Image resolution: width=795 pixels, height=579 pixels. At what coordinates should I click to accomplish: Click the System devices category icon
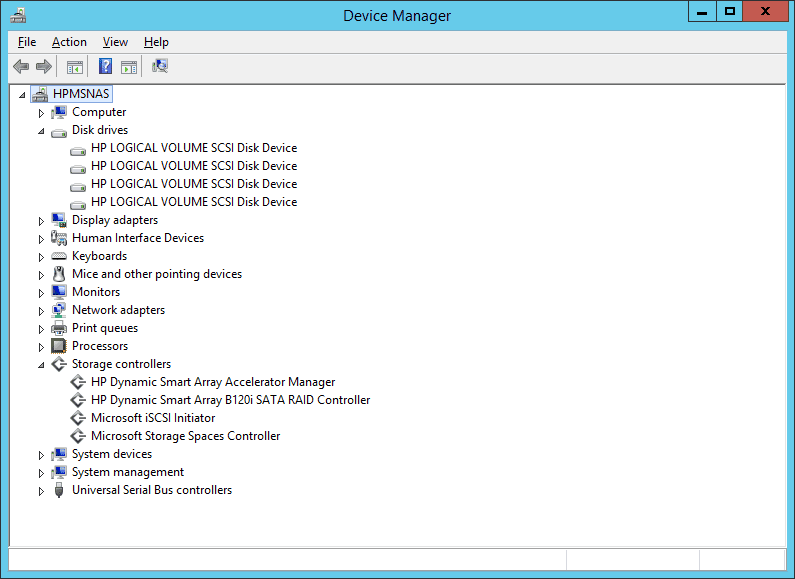[59, 454]
